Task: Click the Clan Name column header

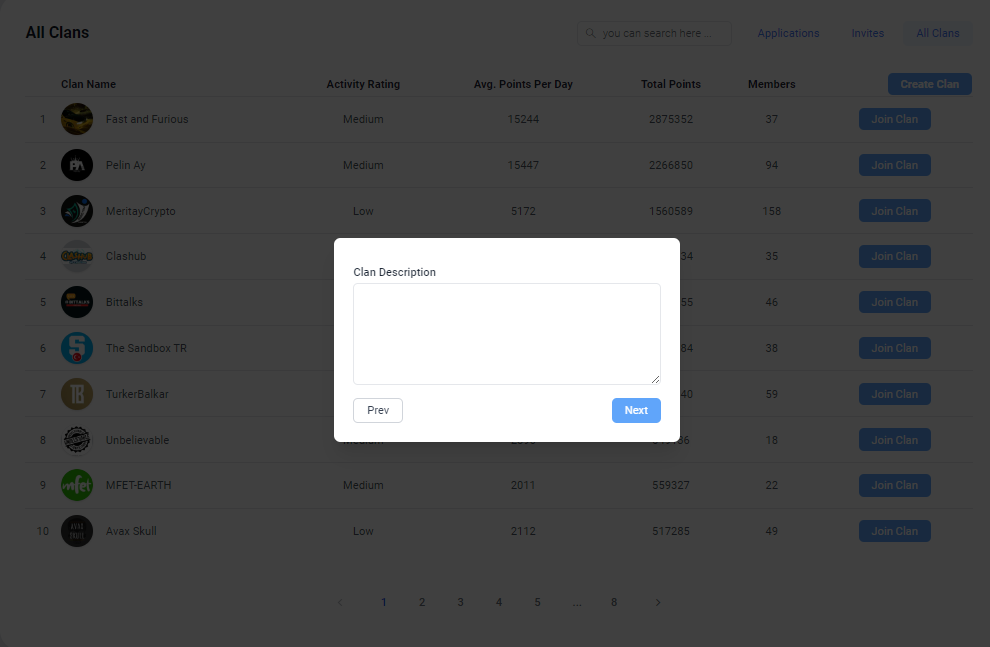Action: 88,85
